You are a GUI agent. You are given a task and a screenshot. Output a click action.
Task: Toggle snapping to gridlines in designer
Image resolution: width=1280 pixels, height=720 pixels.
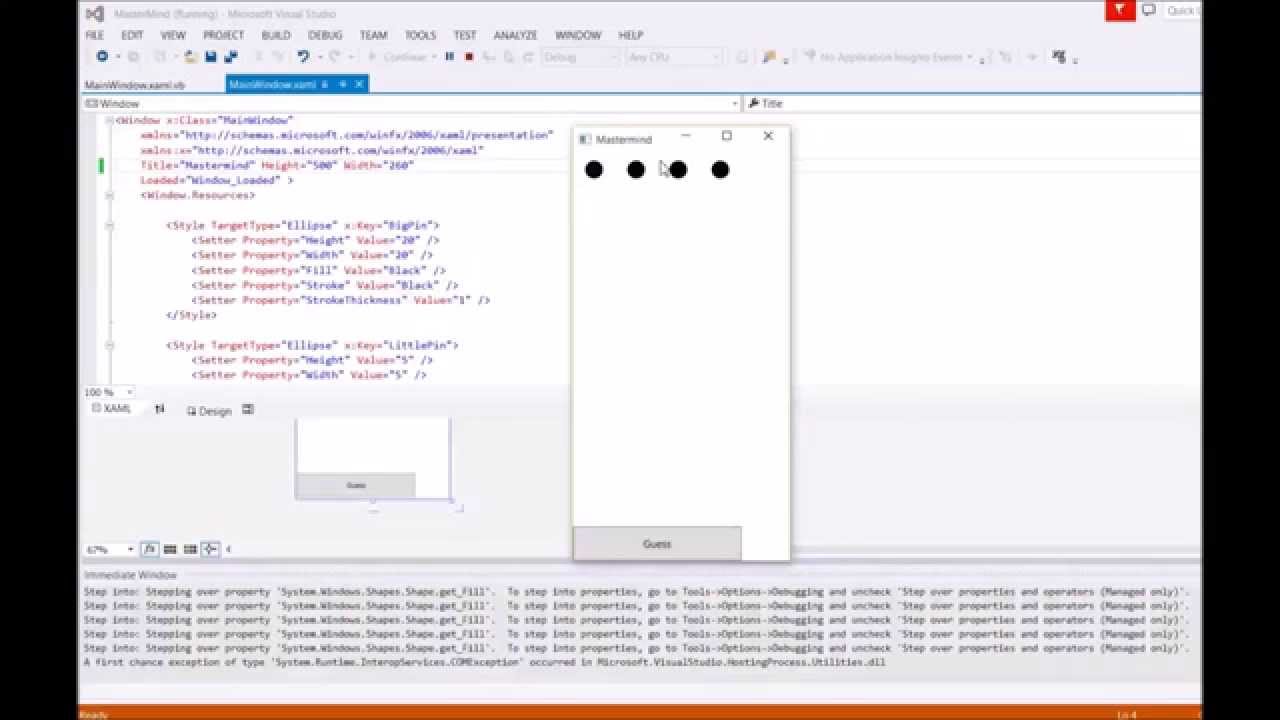pyautogui.click(x=190, y=549)
